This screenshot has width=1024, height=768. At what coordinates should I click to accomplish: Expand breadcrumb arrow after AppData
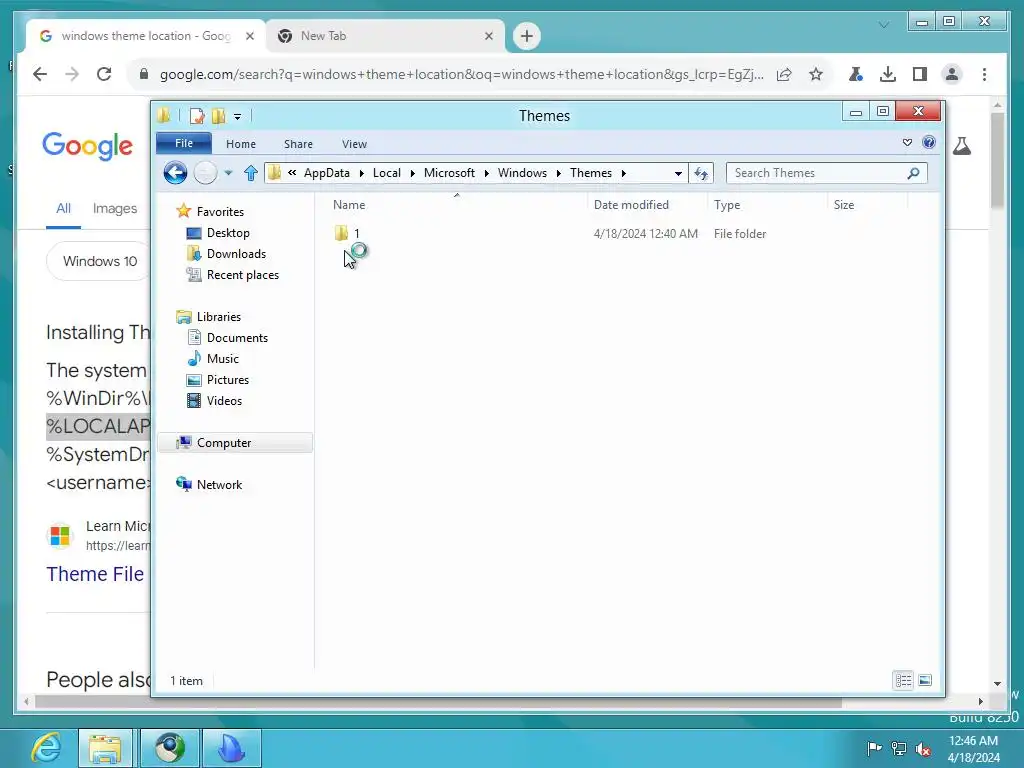coord(361,173)
